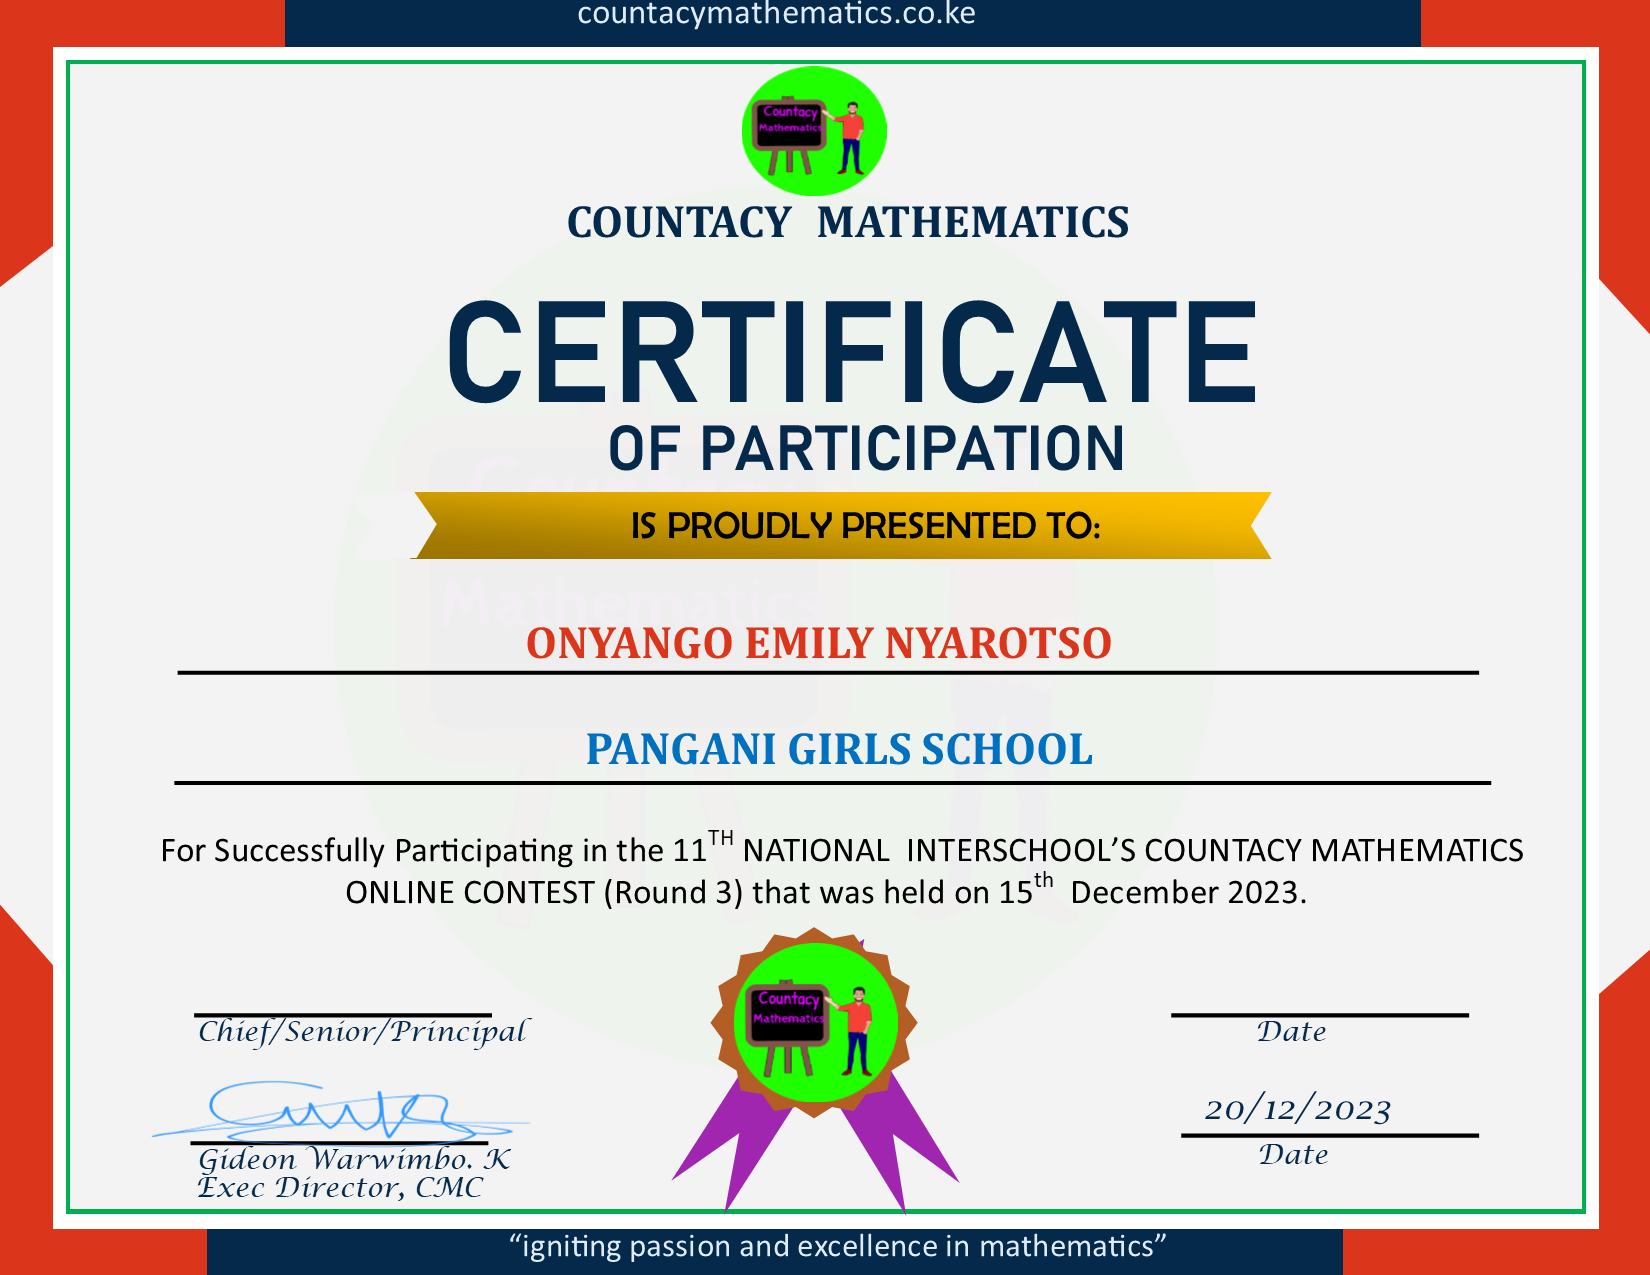Click the issued date 20/12/2023

click(x=1297, y=1110)
